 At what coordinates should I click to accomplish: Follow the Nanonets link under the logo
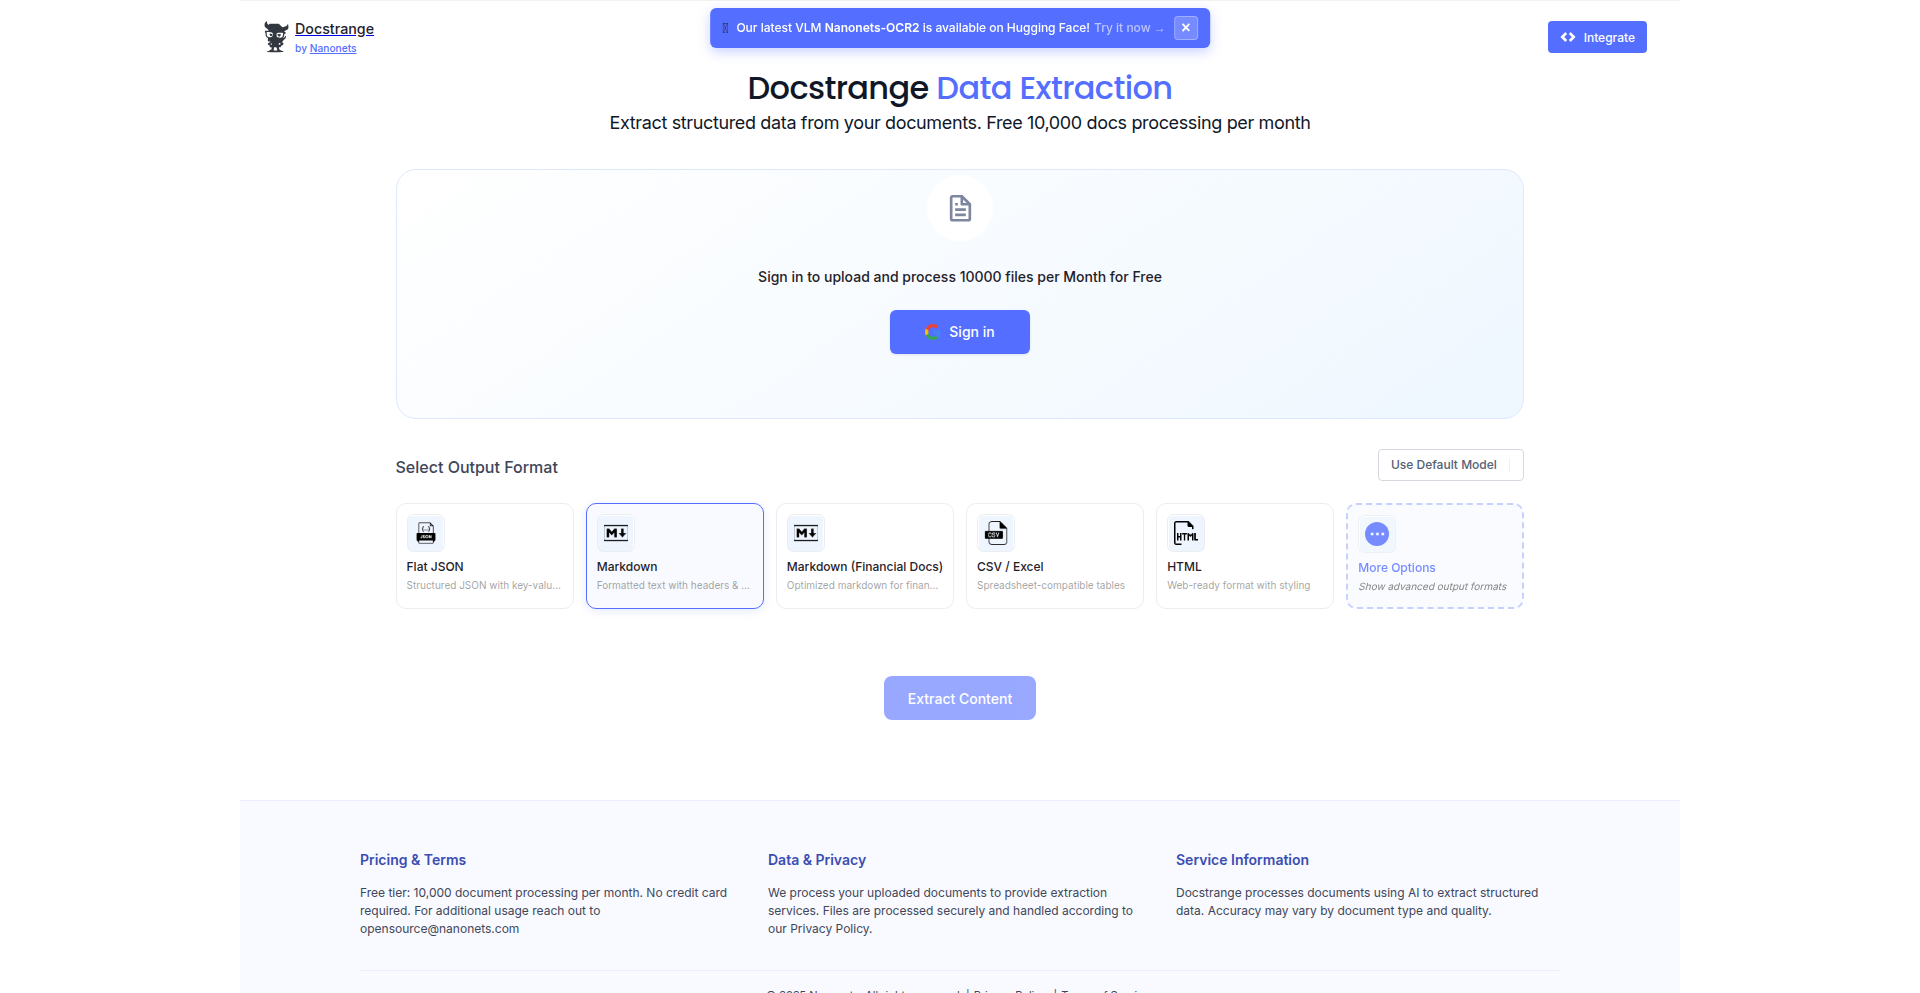tap(333, 48)
